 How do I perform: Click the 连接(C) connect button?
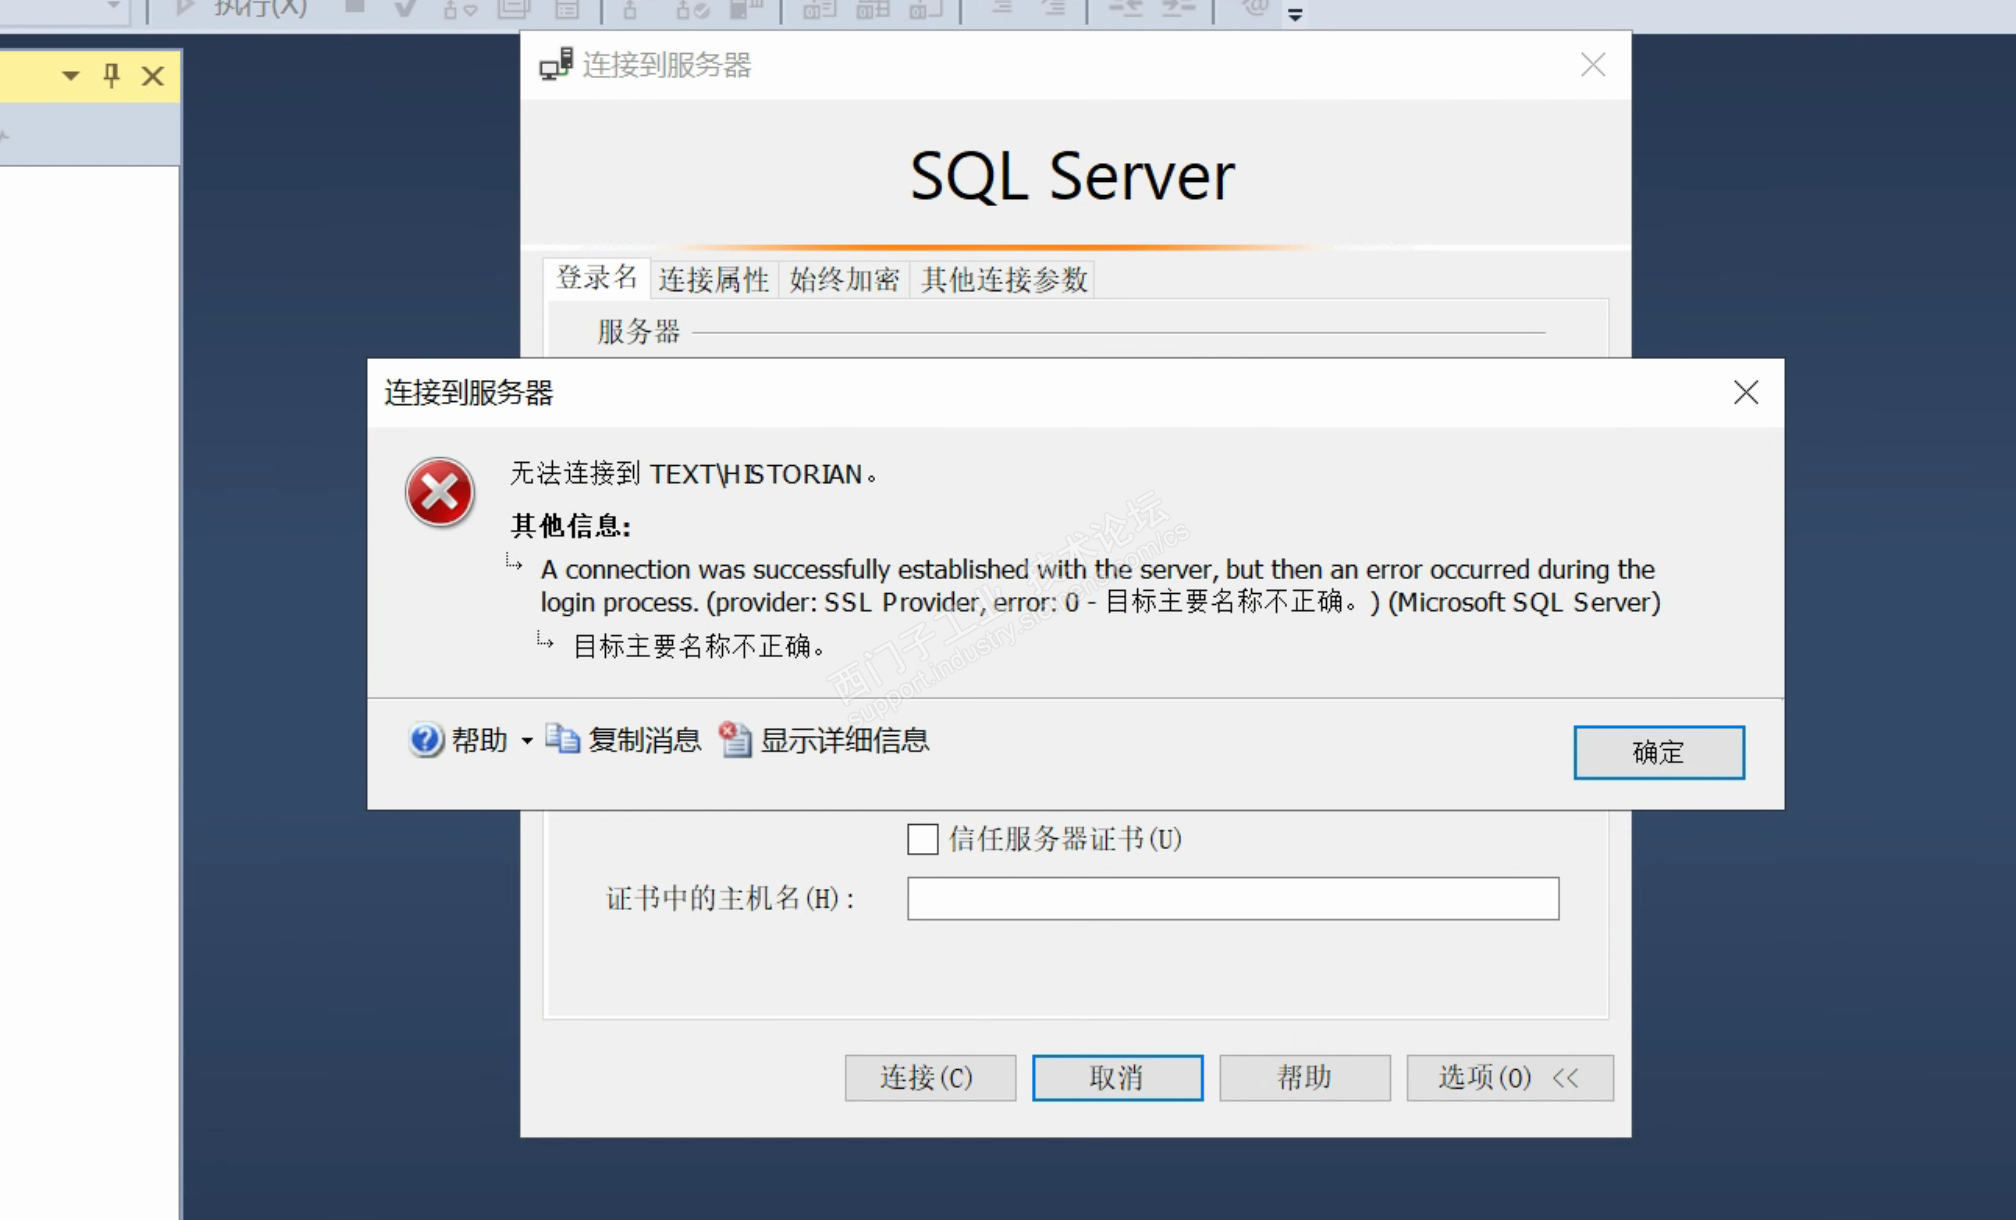pos(929,1077)
